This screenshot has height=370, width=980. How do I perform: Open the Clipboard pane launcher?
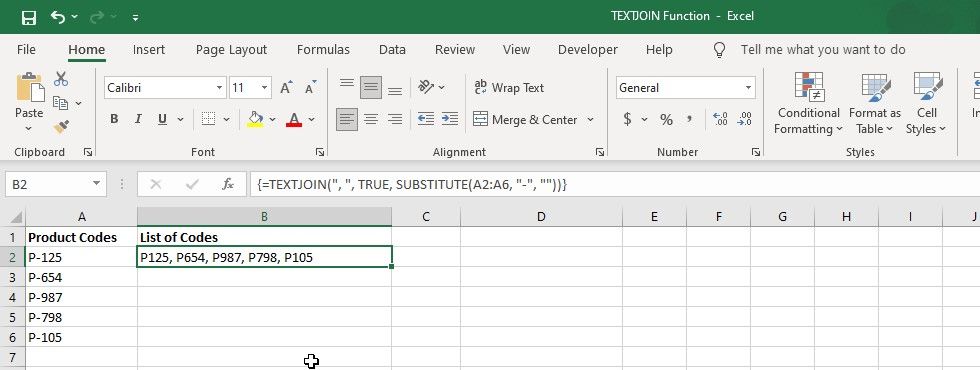coord(88,152)
